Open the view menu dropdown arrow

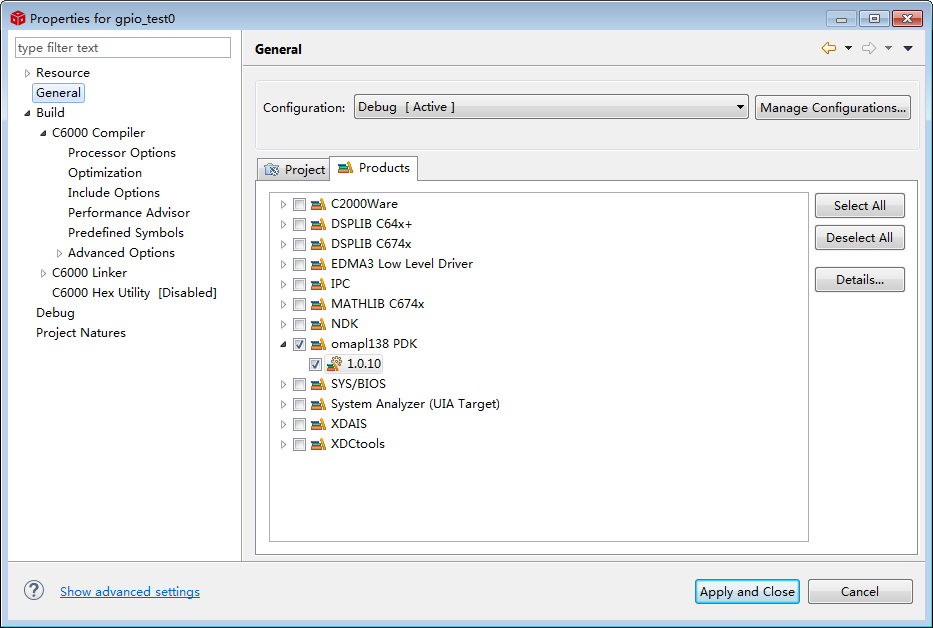[908, 48]
